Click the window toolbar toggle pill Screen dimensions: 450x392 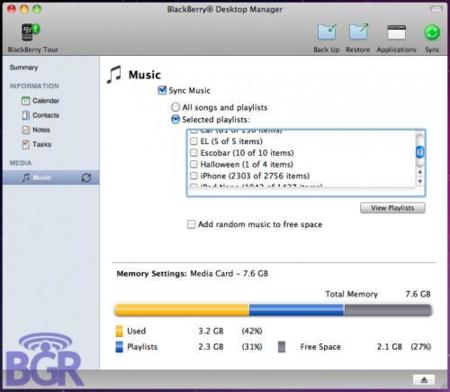click(437, 9)
